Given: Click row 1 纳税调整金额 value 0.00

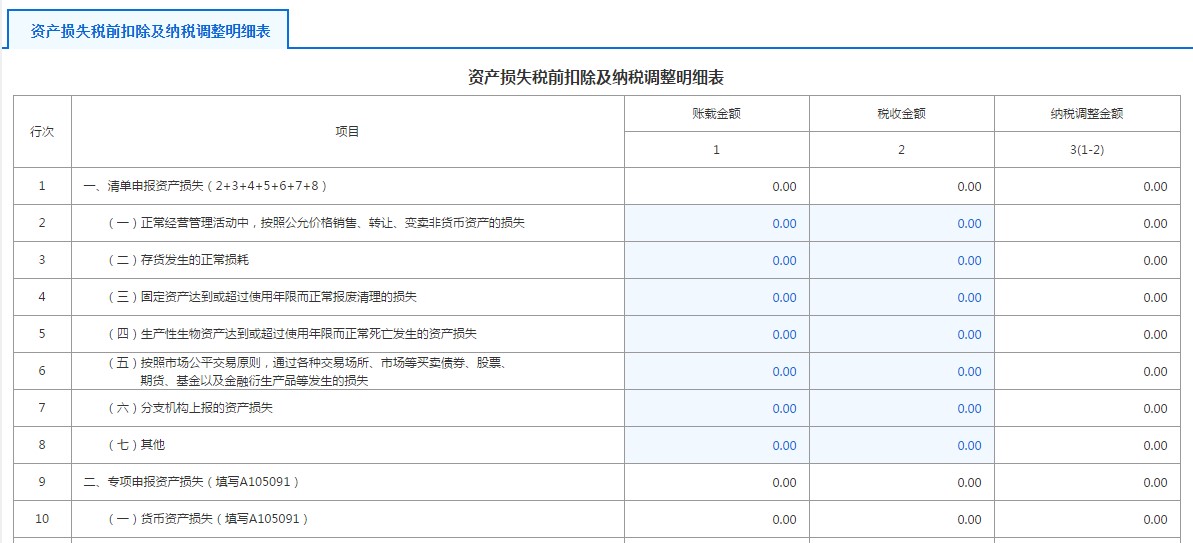Looking at the screenshot, I should [1154, 186].
